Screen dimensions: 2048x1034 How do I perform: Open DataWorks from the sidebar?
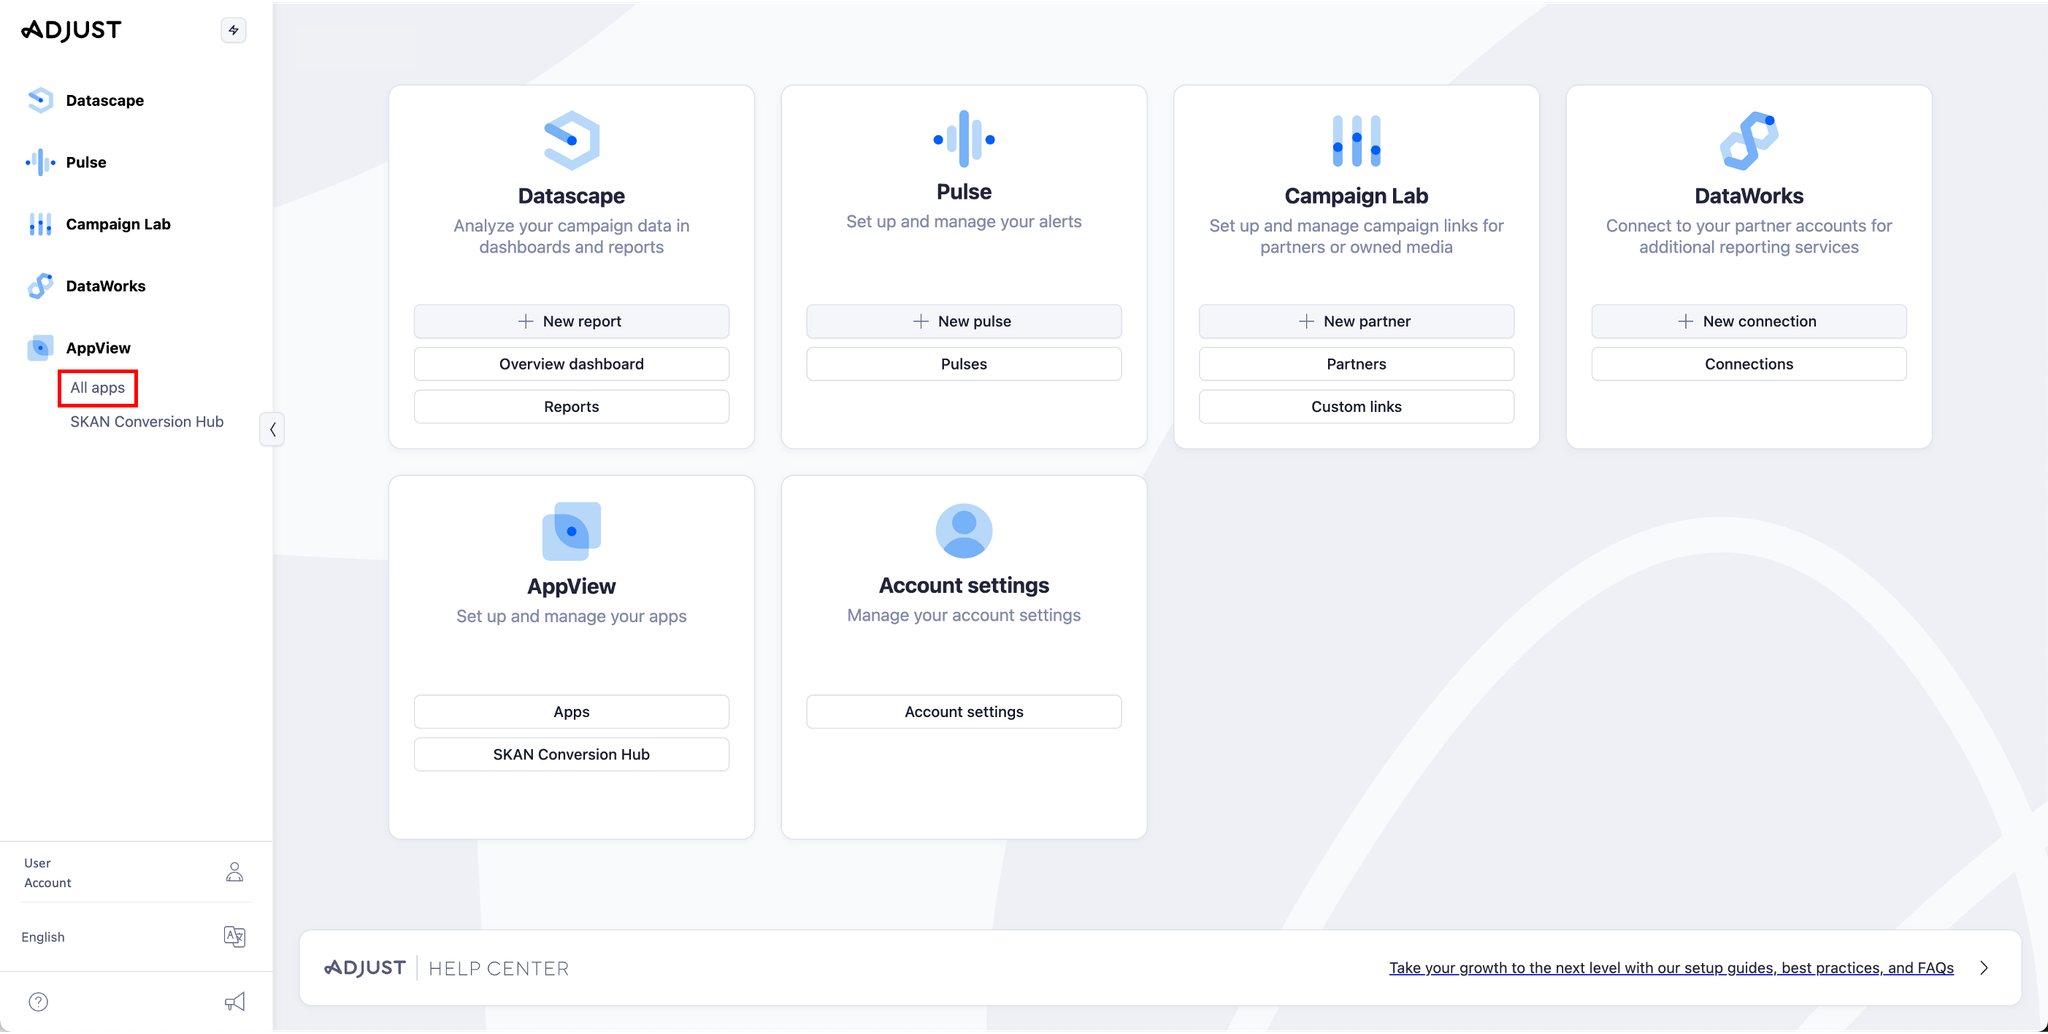click(106, 286)
